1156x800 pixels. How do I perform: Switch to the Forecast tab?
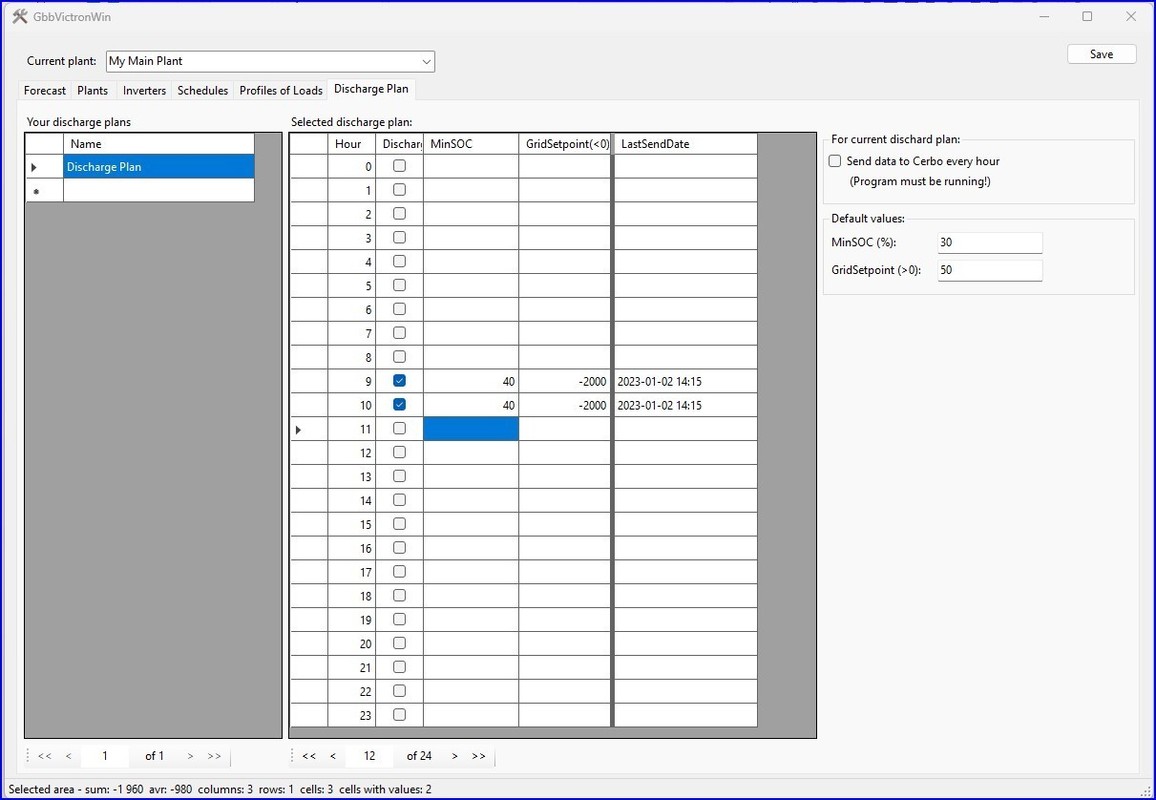(45, 90)
